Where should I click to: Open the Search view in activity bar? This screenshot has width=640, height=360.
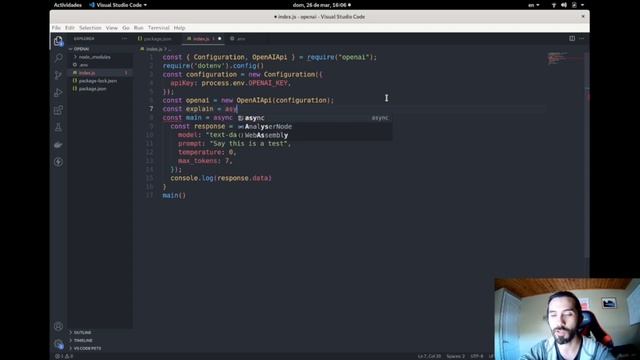pyautogui.click(x=58, y=58)
